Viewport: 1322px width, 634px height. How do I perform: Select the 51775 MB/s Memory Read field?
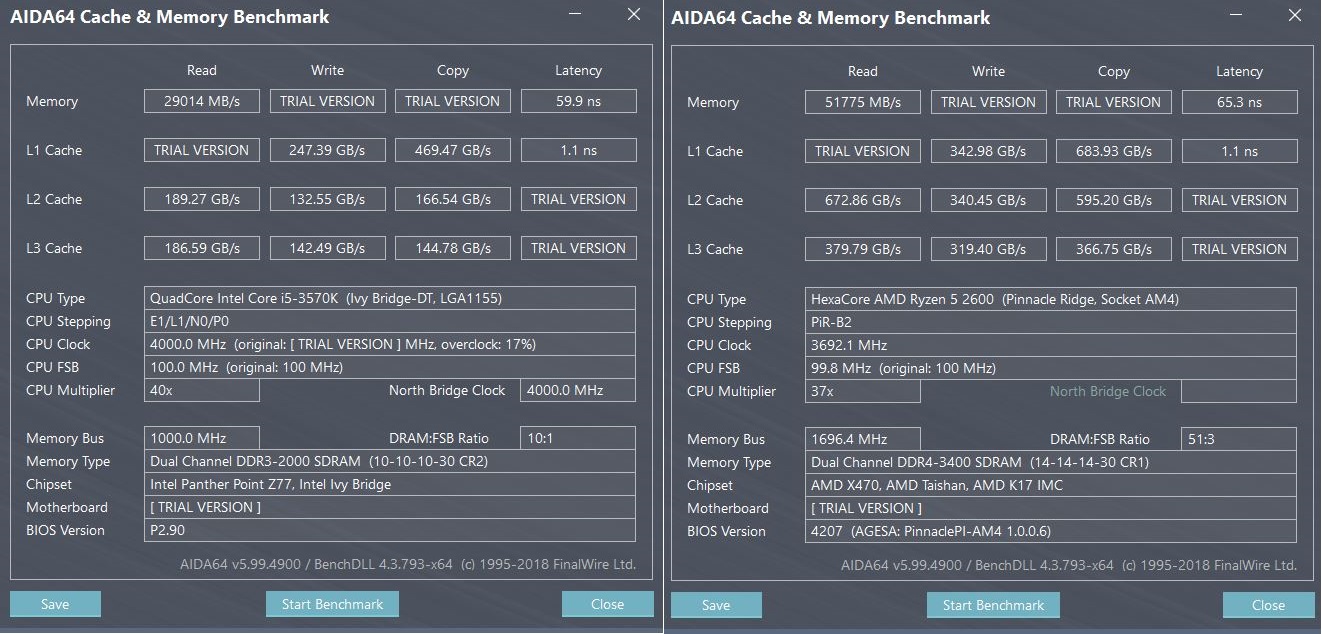pos(863,102)
